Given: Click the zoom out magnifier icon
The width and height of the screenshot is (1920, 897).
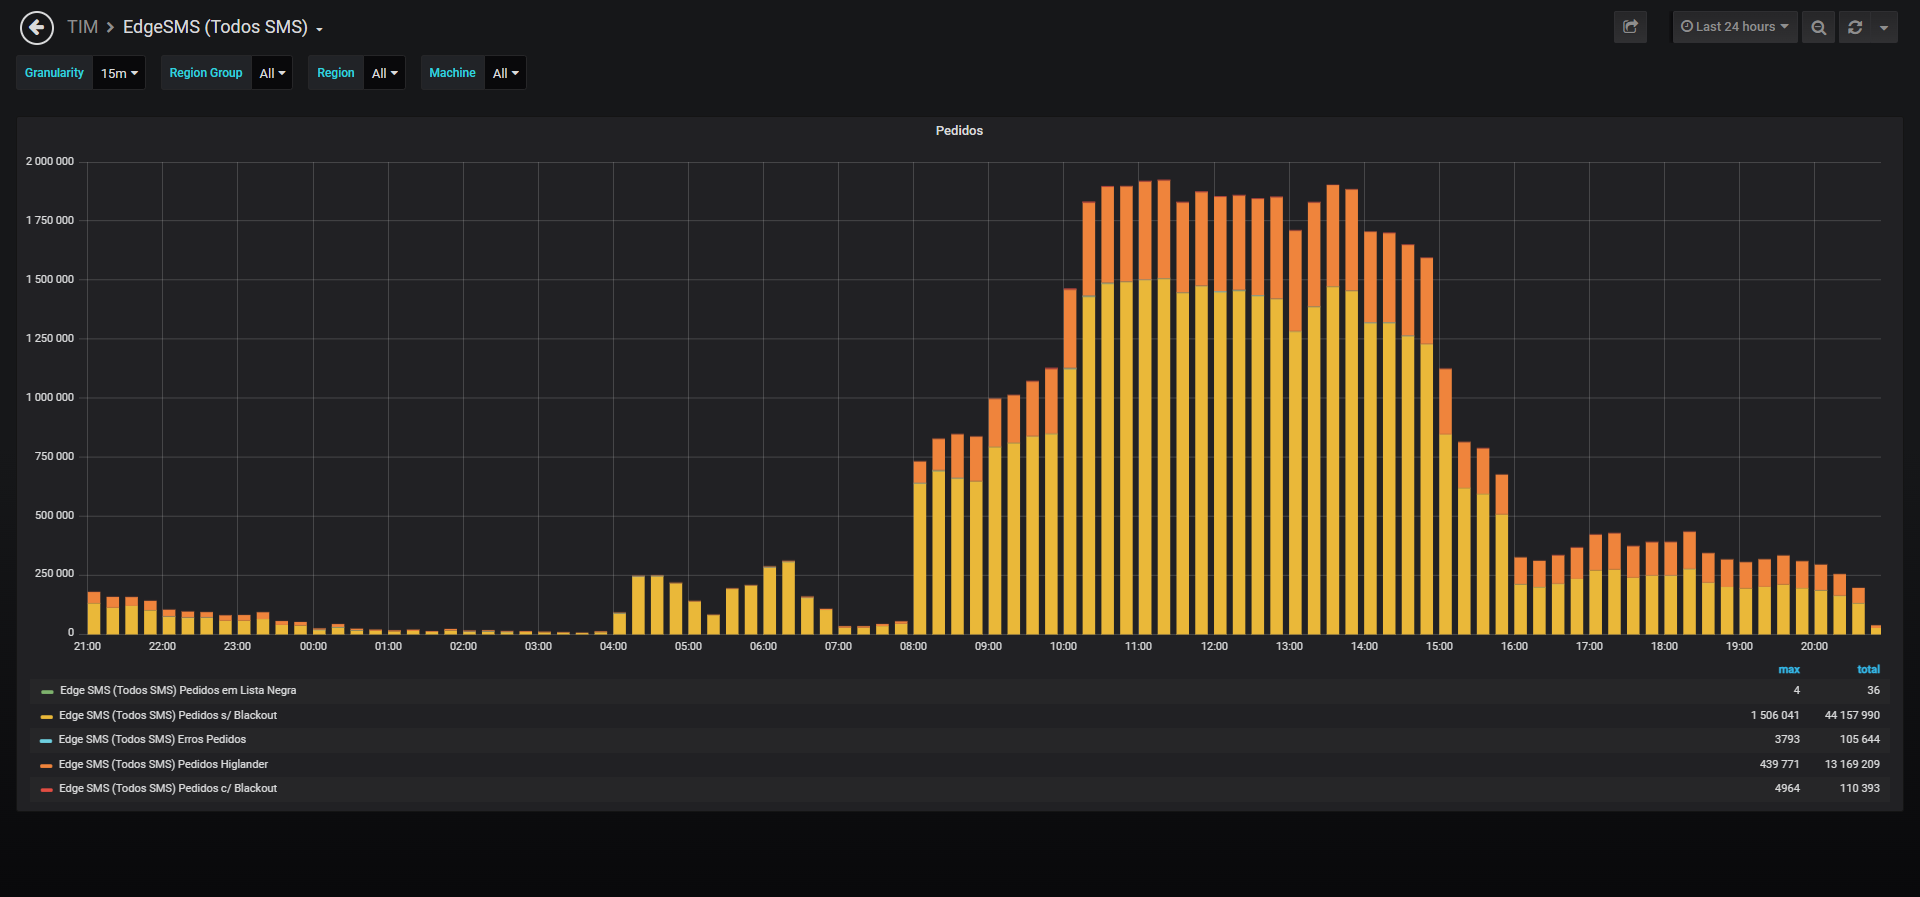Looking at the screenshot, I should point(1818,27).
